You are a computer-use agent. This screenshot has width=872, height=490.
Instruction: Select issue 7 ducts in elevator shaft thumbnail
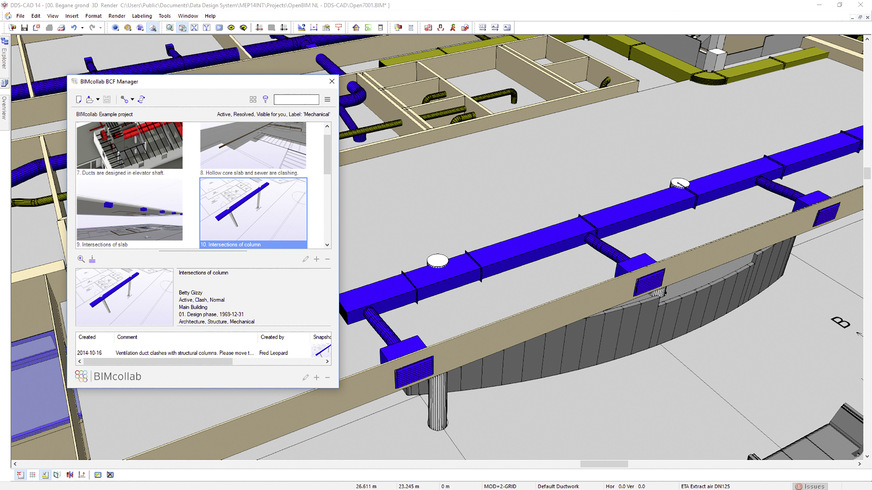click(x=129, y=146)
